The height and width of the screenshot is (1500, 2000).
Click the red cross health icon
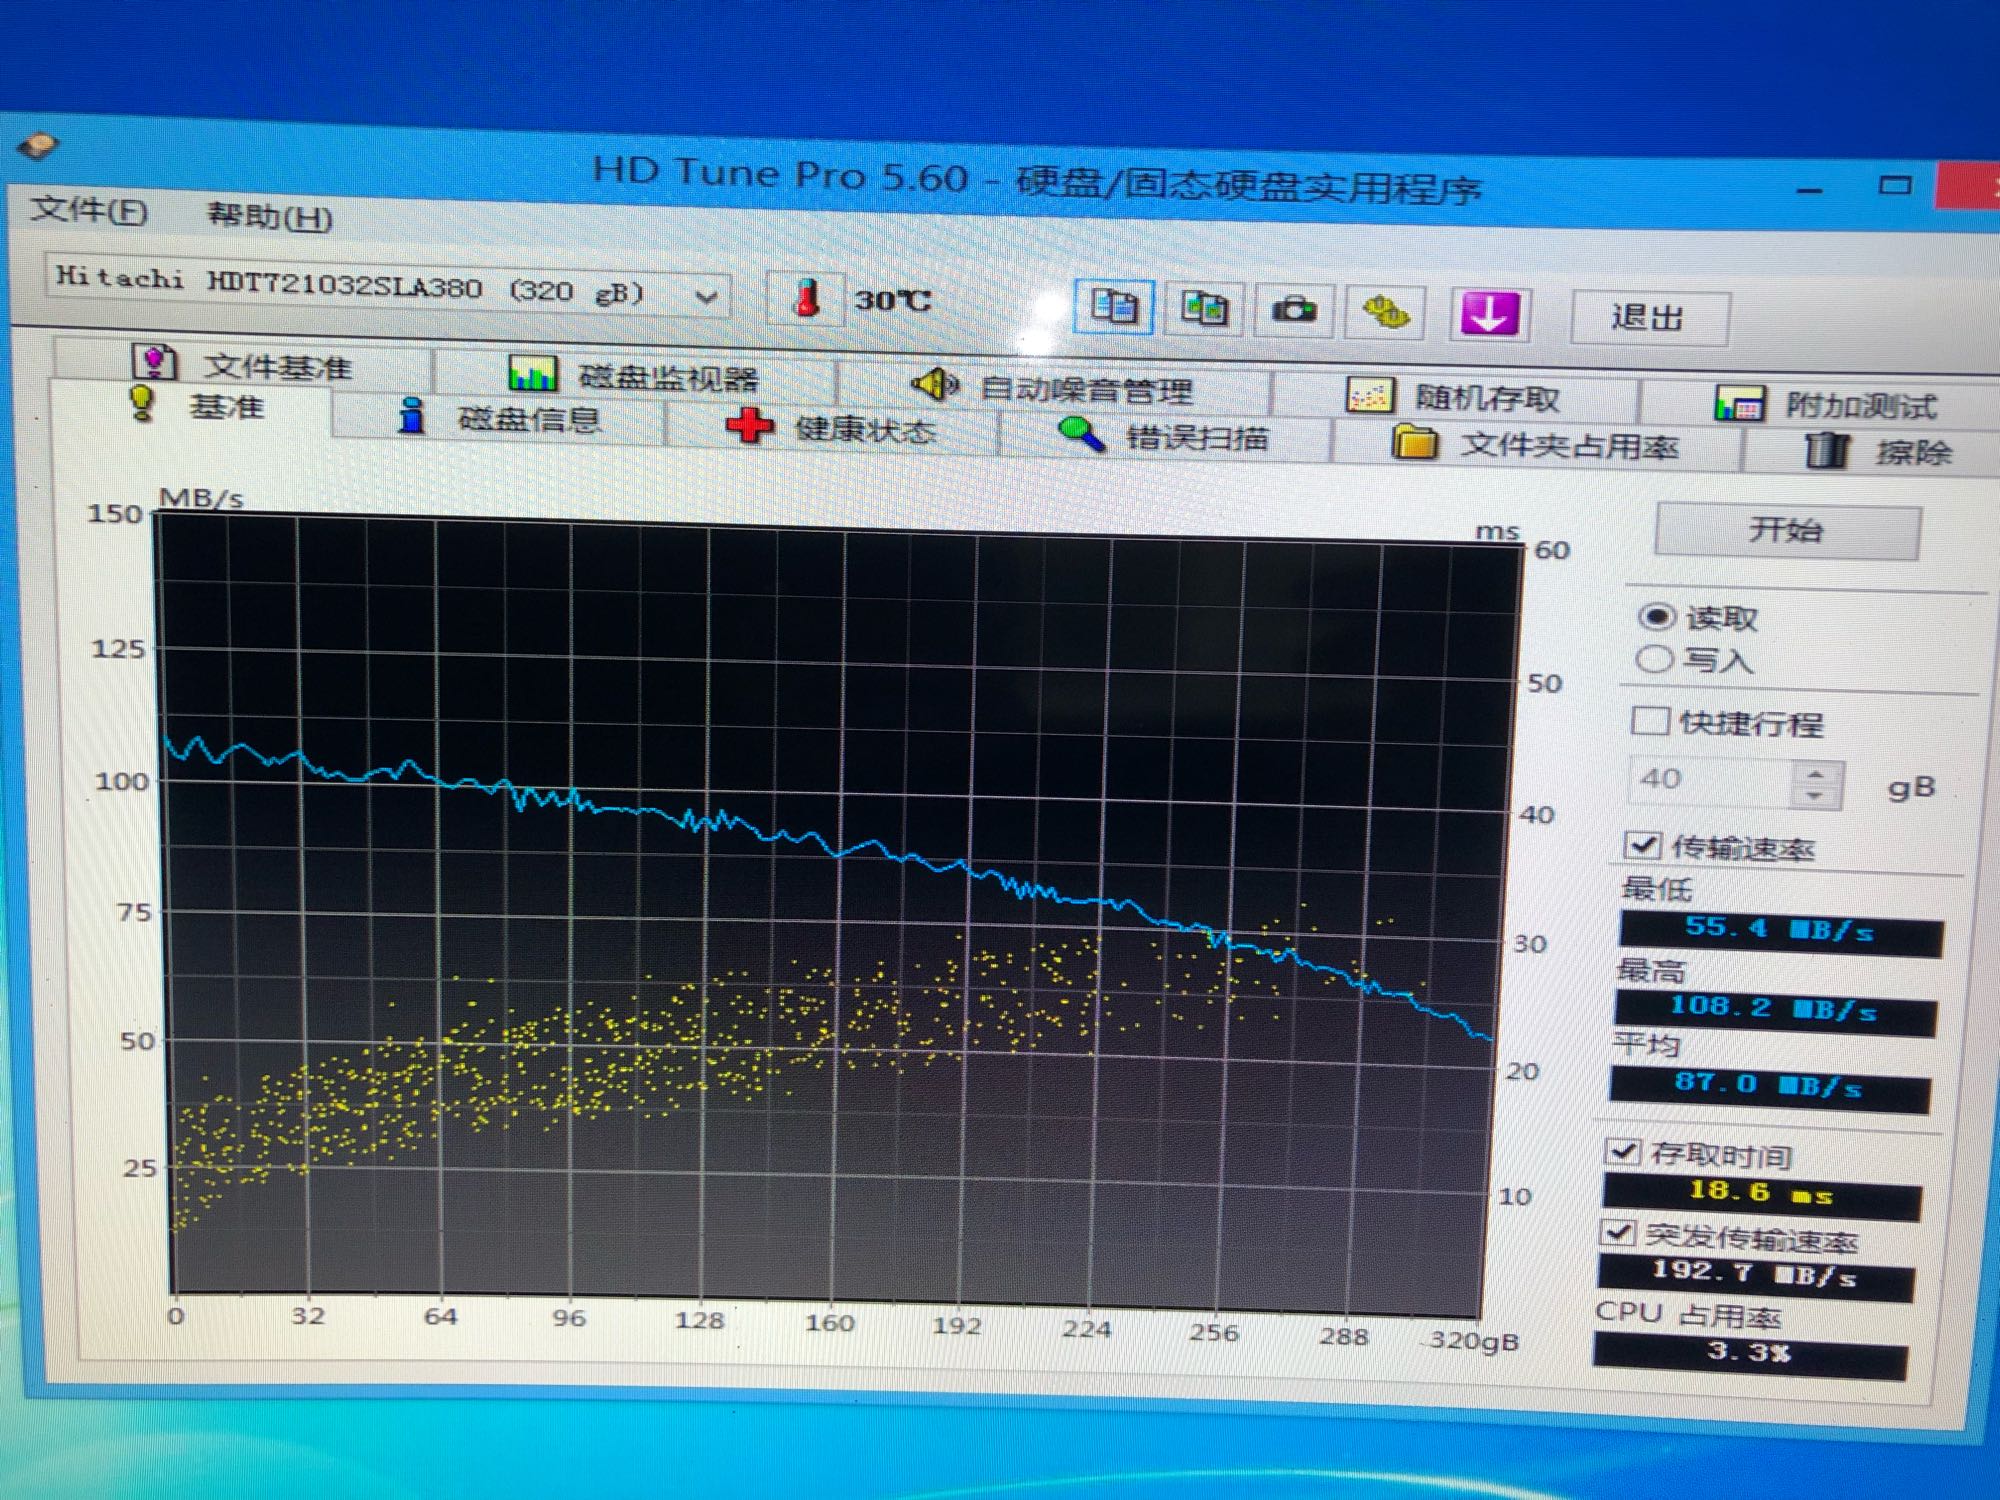point(749,425)
